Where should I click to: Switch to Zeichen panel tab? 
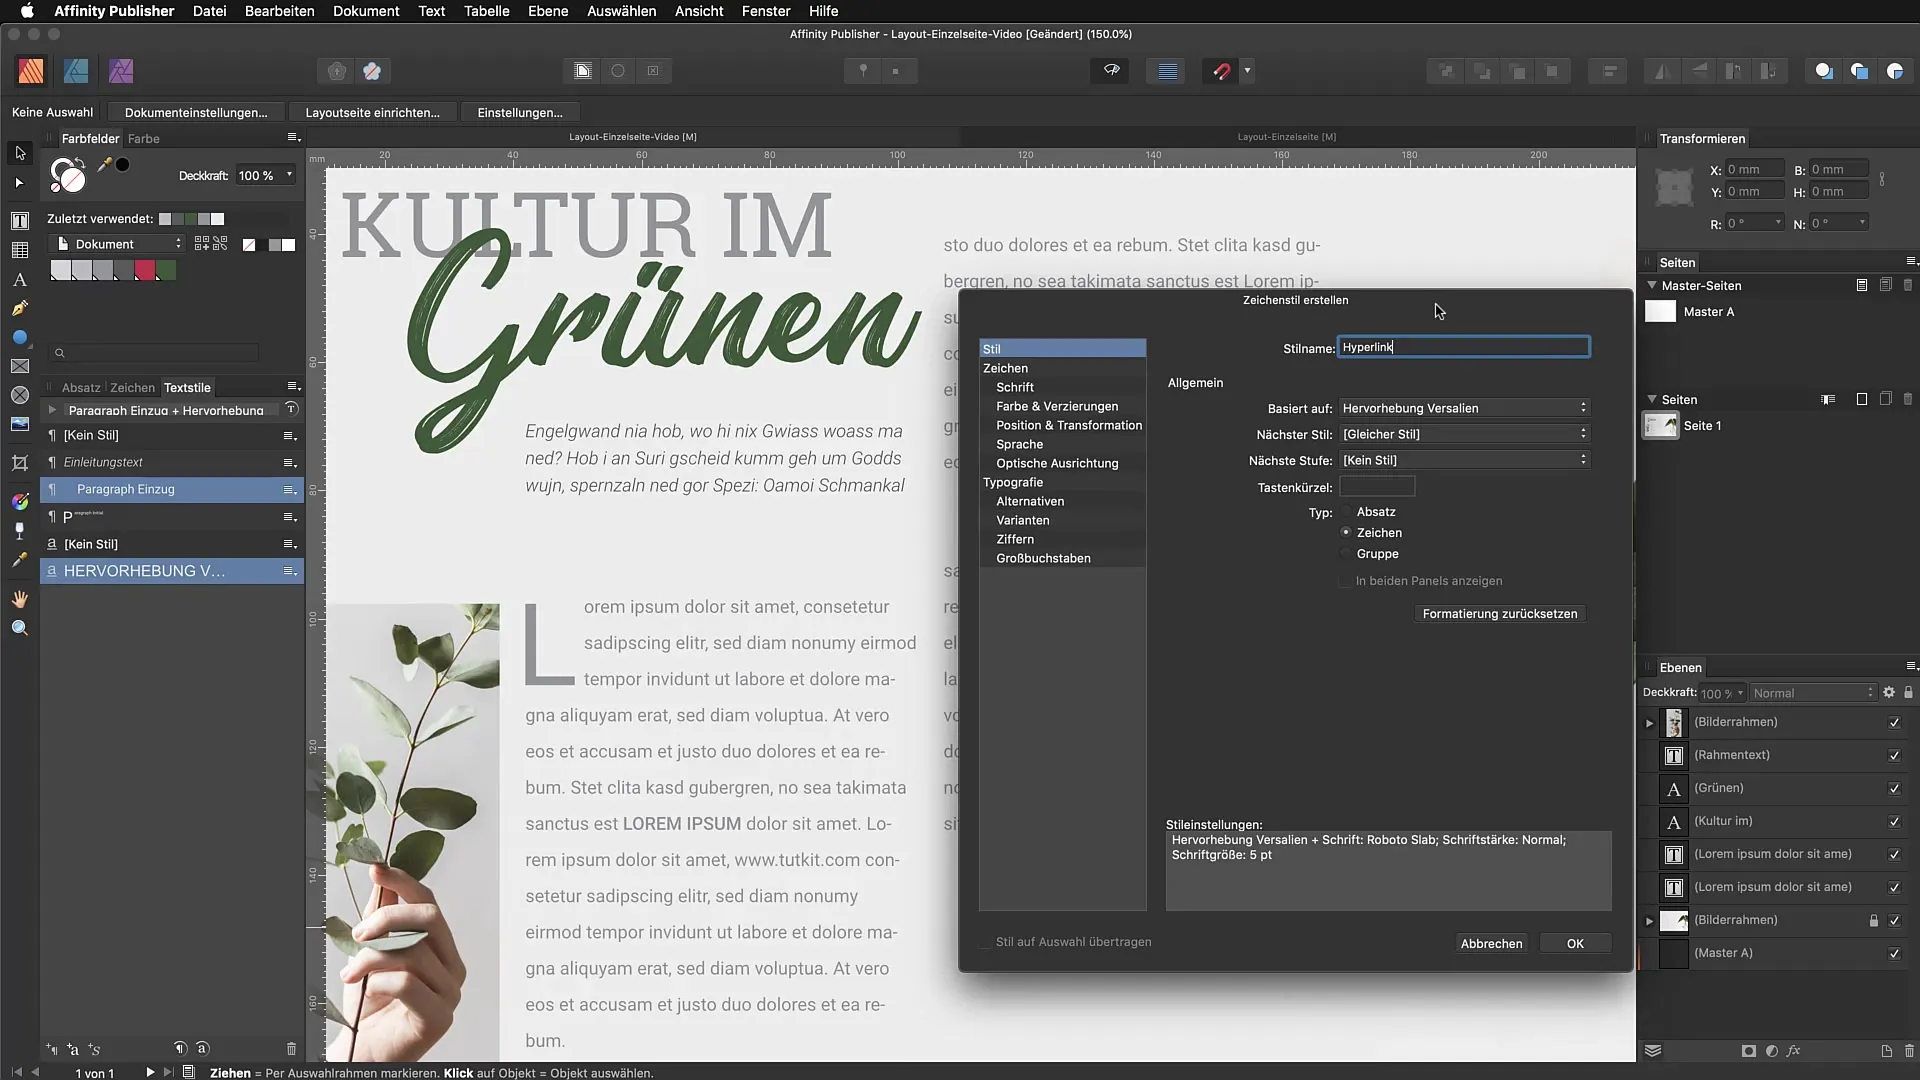(132, 388)
